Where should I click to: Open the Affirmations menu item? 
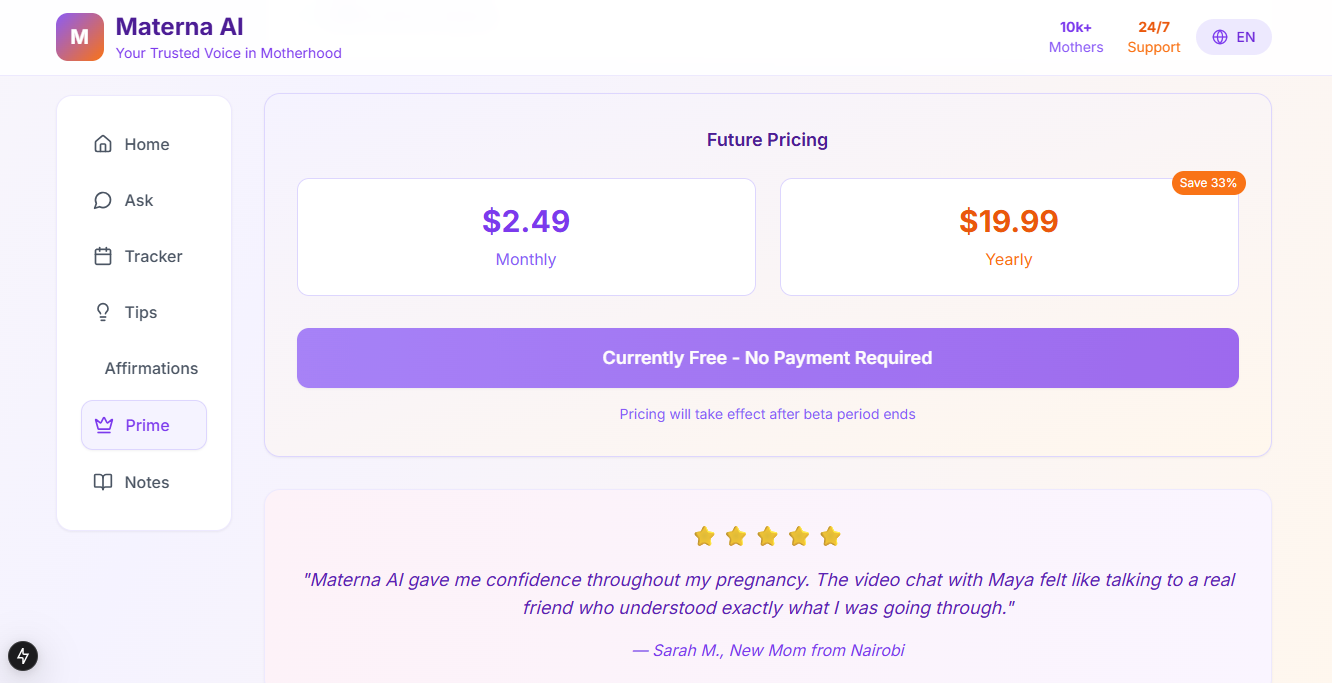pyautogui.click(x=151, y=368)
